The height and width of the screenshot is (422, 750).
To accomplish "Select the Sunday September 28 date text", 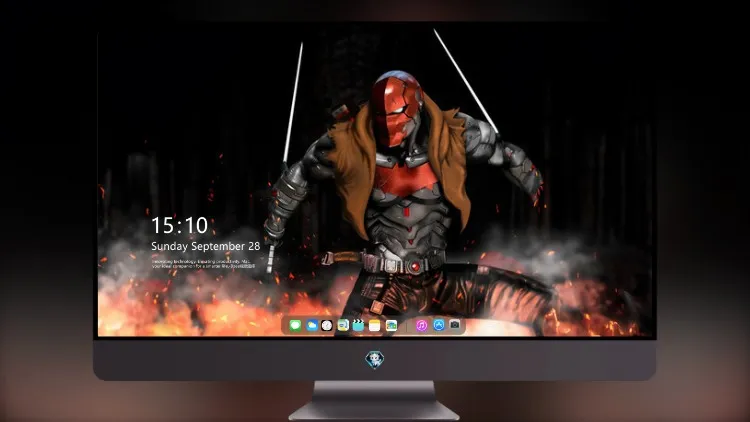I will (x=206, y=246).
